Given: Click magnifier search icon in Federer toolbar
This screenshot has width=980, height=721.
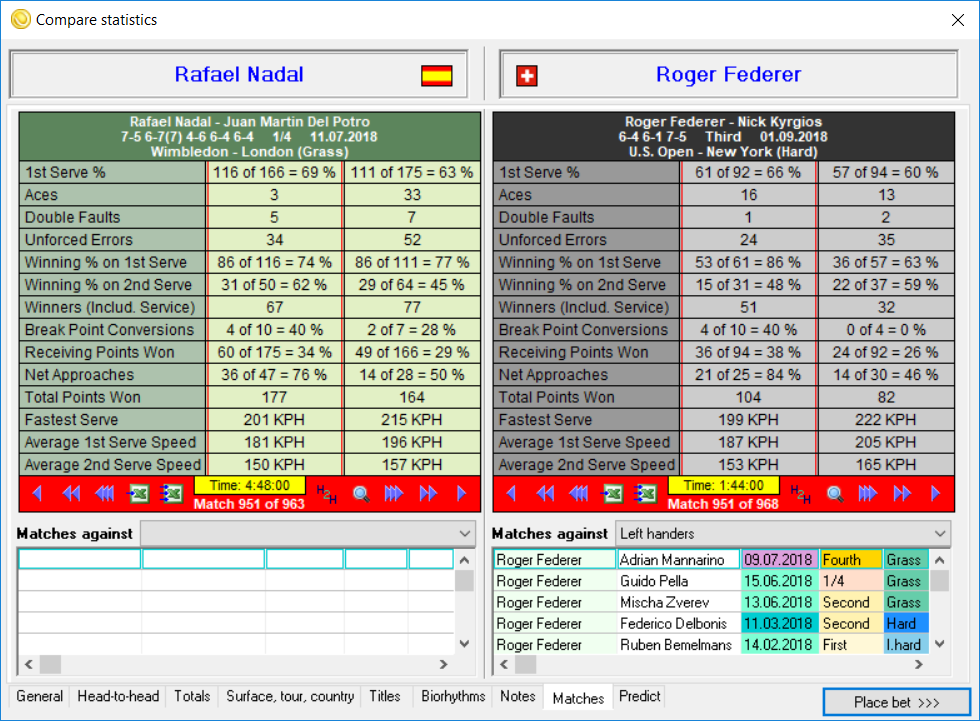Looking at the screenshot, I should 834,494.
